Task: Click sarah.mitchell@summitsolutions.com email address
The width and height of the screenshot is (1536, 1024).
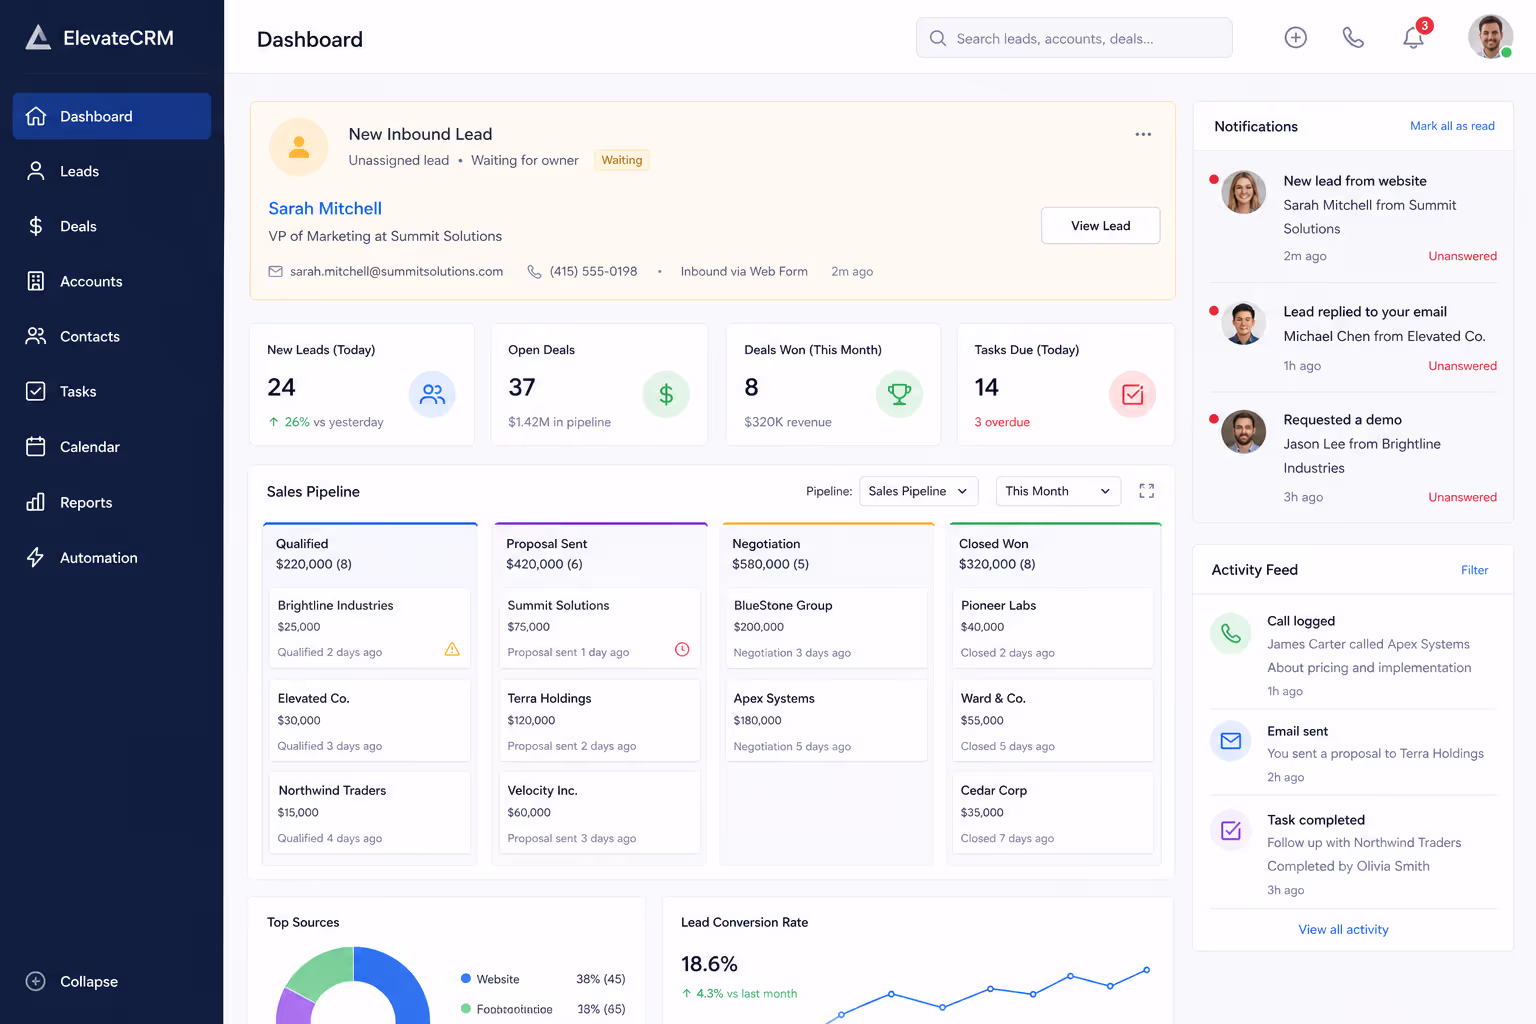Action: click(x=396, y=271)
